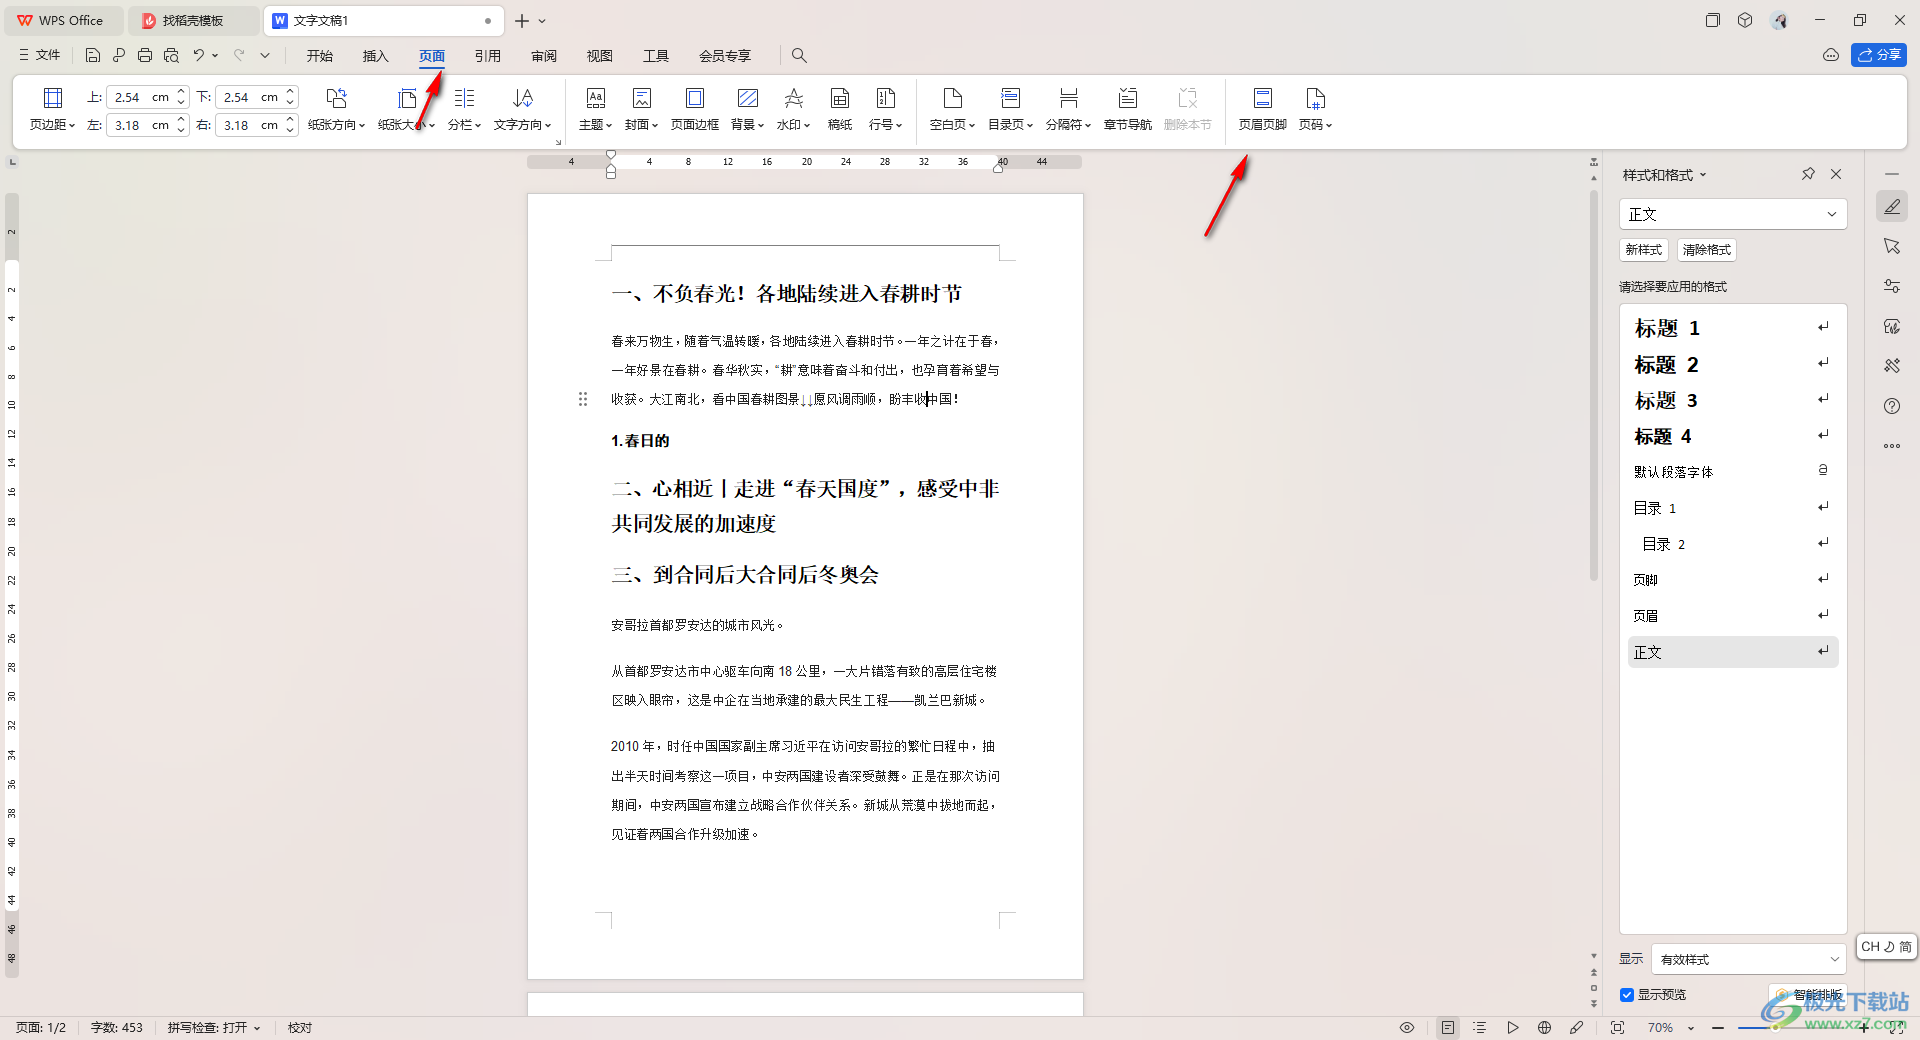Open the 分隔符 breaks menu
Screen dimensions: 1920x1040
[x=1068, y=109]
